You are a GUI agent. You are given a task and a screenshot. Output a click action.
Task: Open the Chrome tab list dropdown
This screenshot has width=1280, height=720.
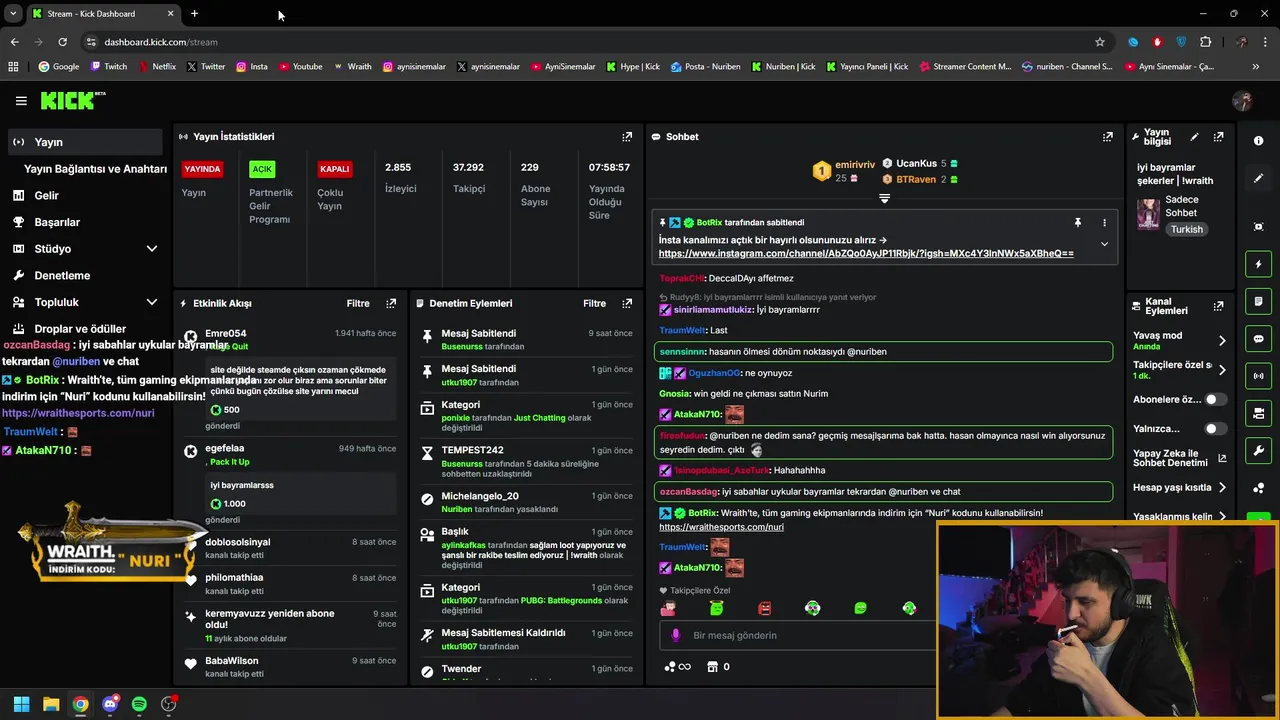pyautogui.click(x=14, y=14)
